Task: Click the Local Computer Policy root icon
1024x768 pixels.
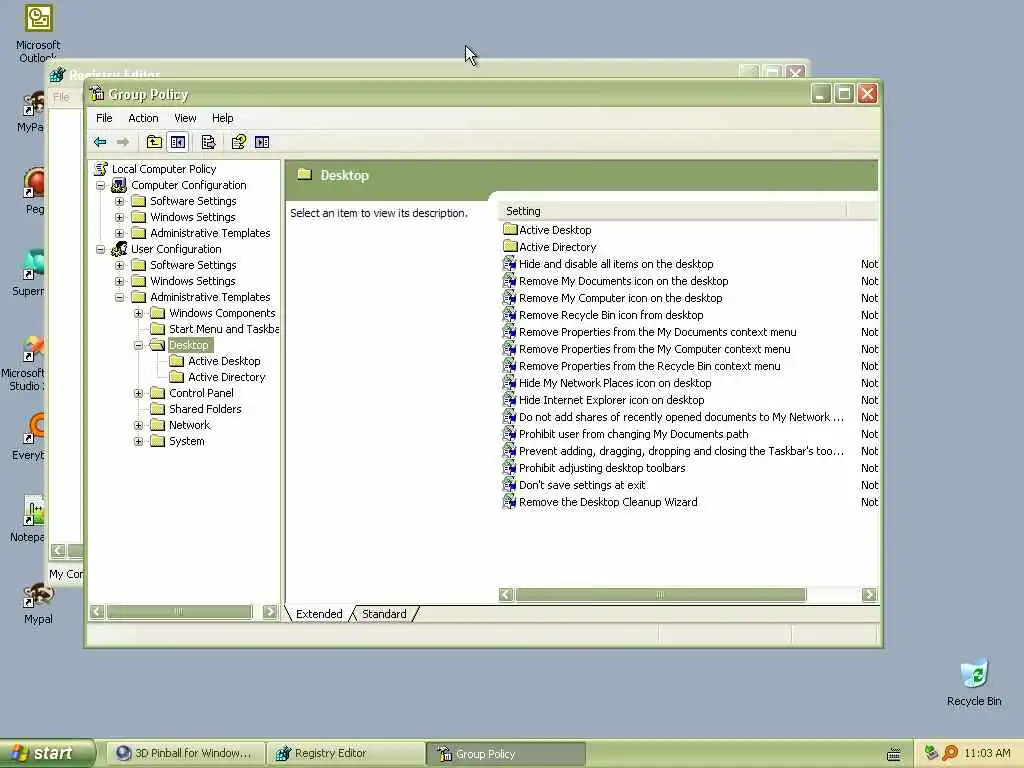Action: (101, 168)
